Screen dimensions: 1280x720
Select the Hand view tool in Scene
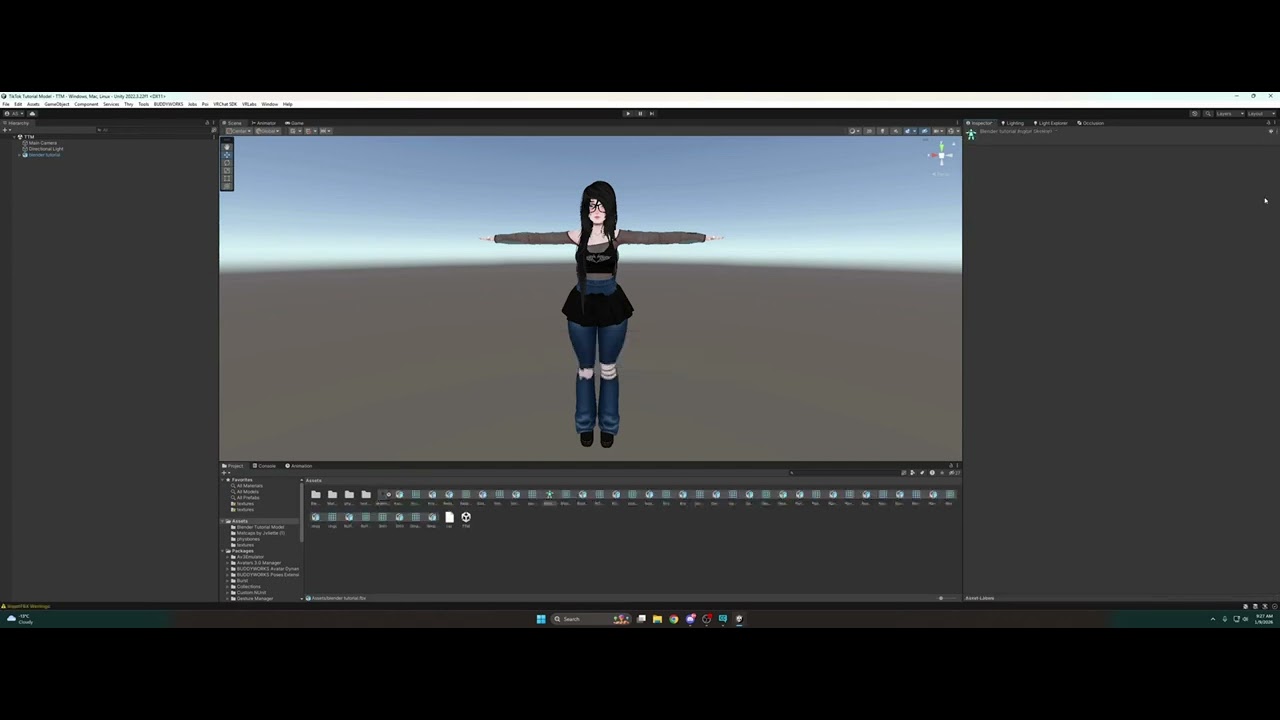pos(227,147)
